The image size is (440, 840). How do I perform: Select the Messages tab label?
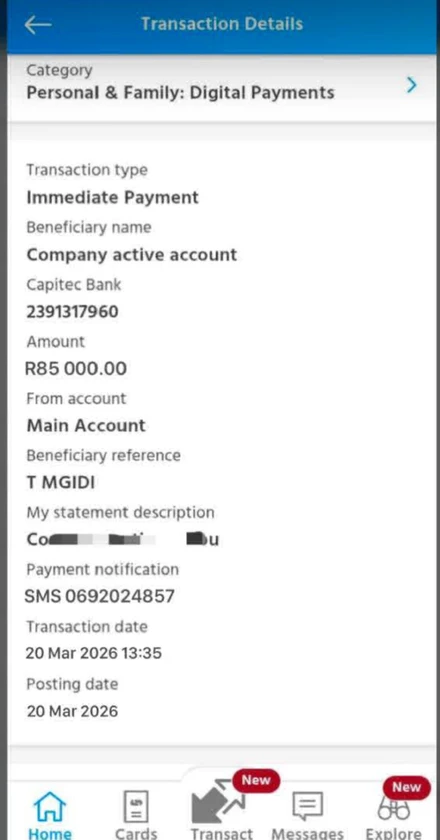coord(307,834)
